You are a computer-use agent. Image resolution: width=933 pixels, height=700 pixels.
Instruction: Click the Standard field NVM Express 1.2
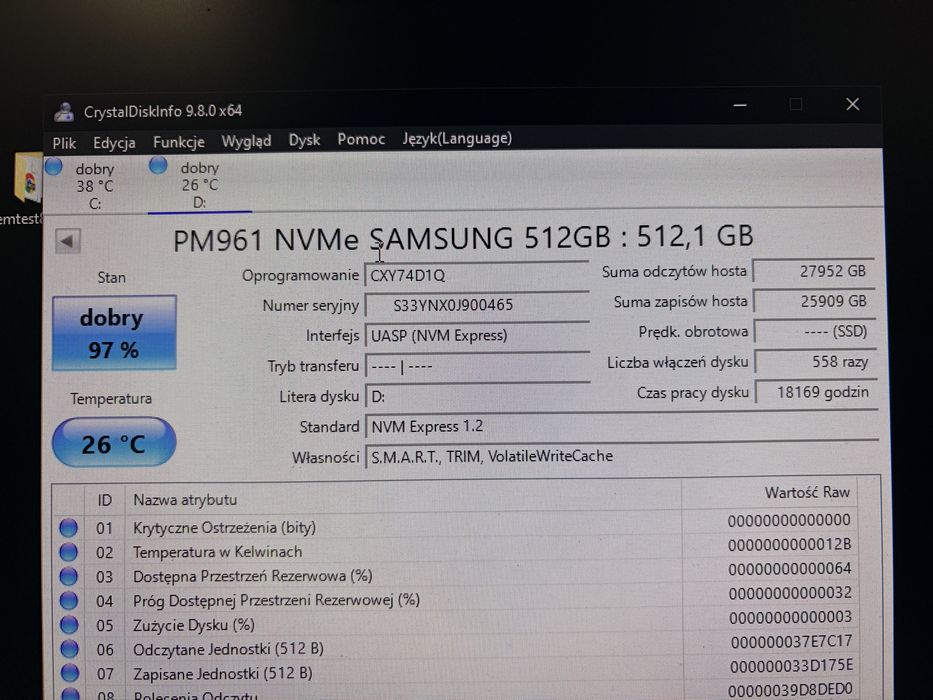[621, 426]
